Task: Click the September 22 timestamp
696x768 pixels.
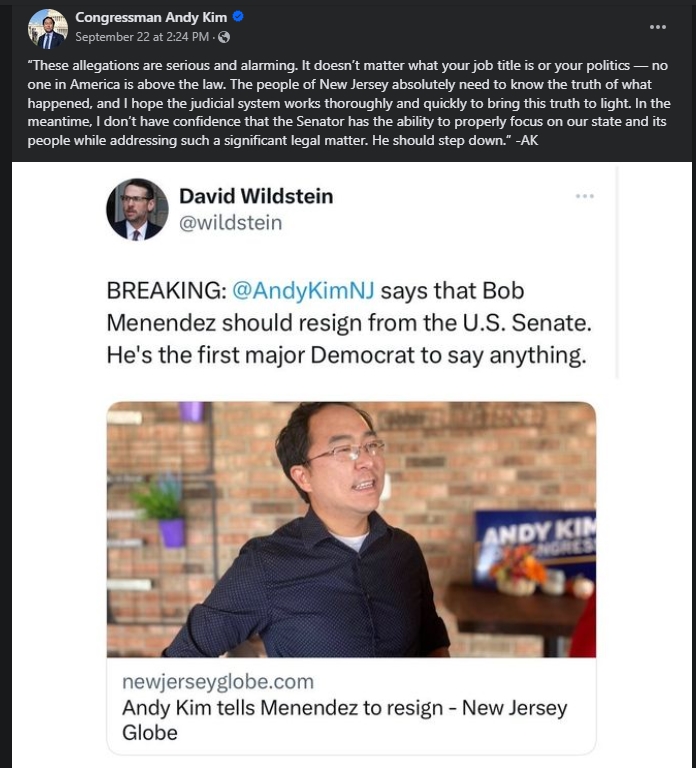Action: (x=142, y=37)
